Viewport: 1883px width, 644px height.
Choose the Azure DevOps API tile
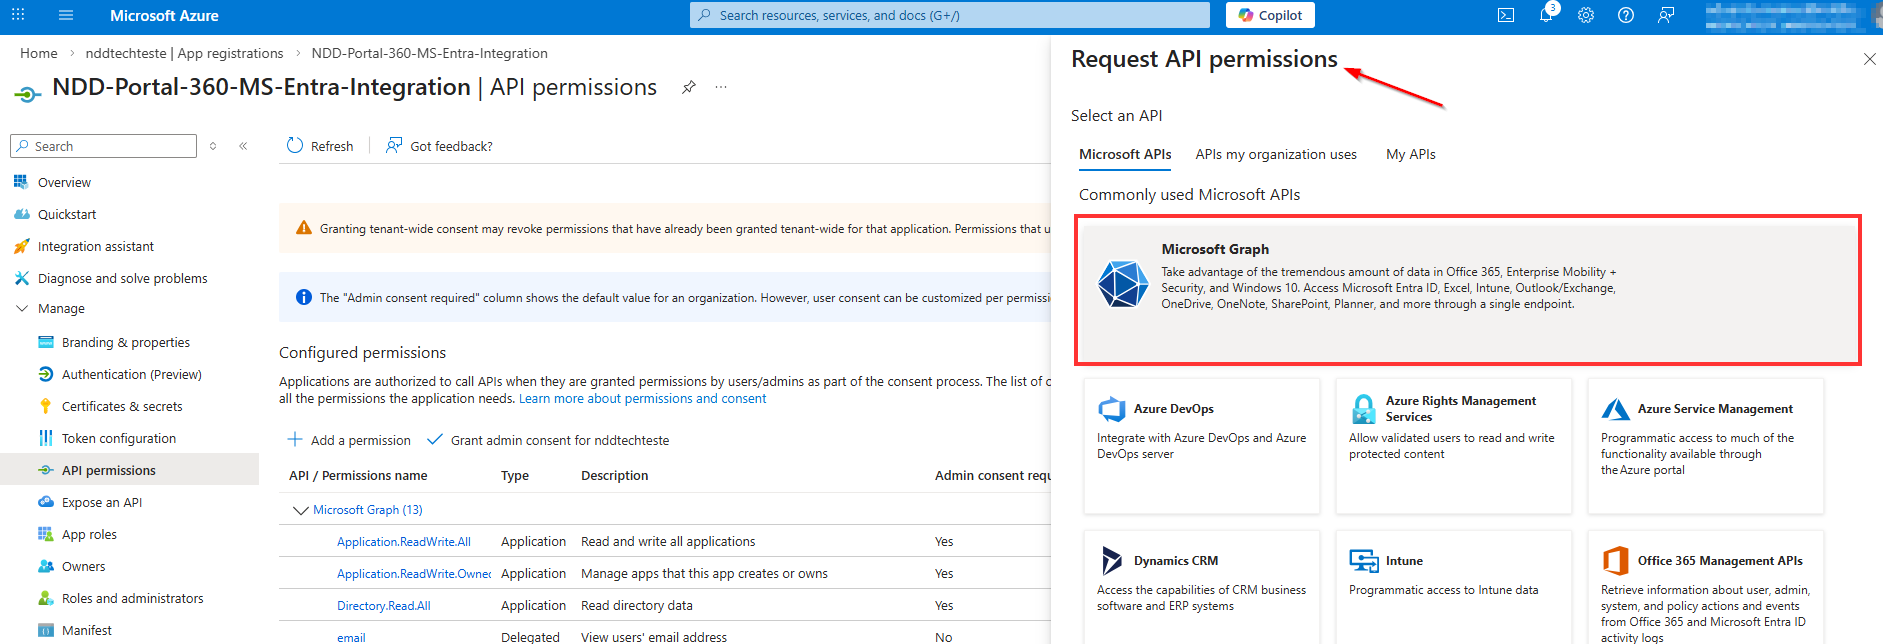[1201, 445]
